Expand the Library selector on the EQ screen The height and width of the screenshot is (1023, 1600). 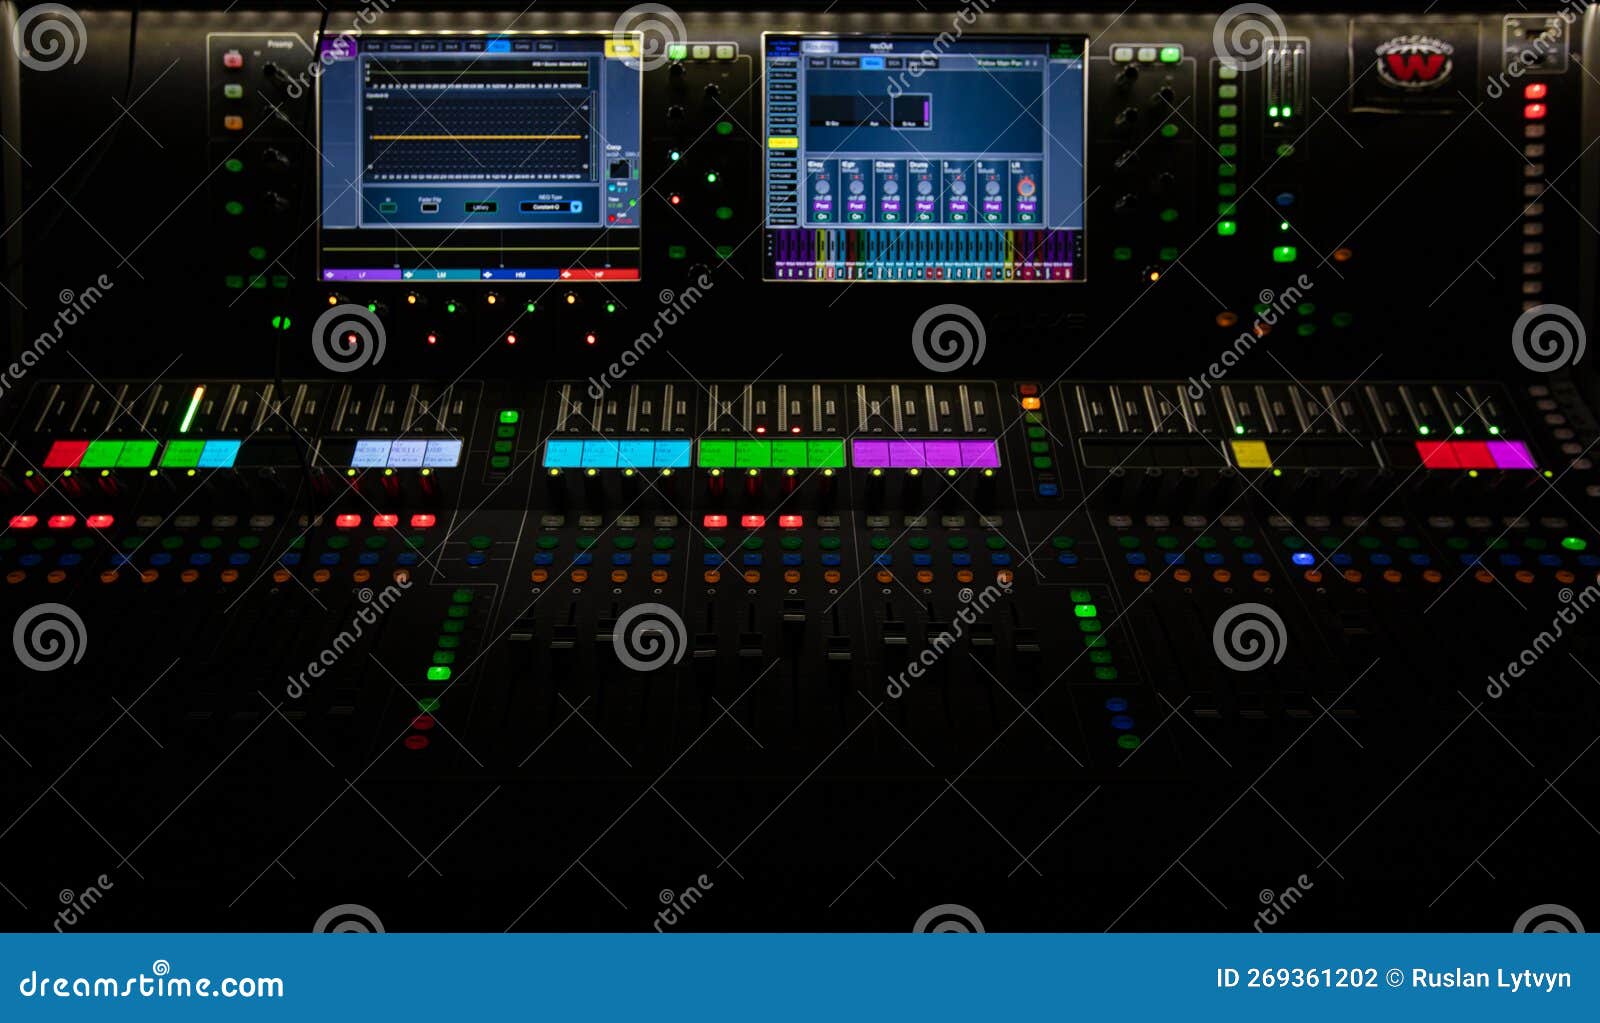482,207
